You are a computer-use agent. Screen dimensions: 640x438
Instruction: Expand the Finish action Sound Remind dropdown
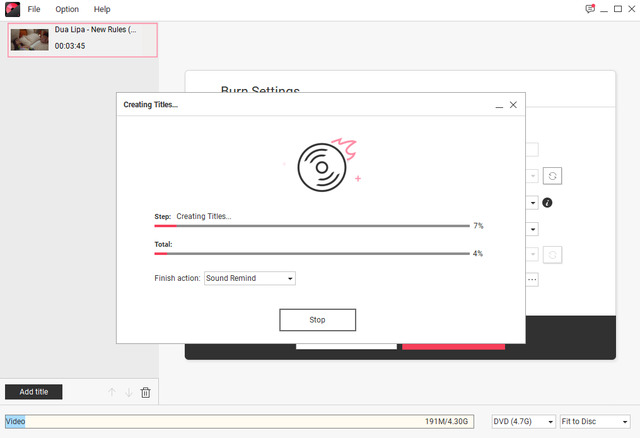pyautogui.click(x=249, y=278)
